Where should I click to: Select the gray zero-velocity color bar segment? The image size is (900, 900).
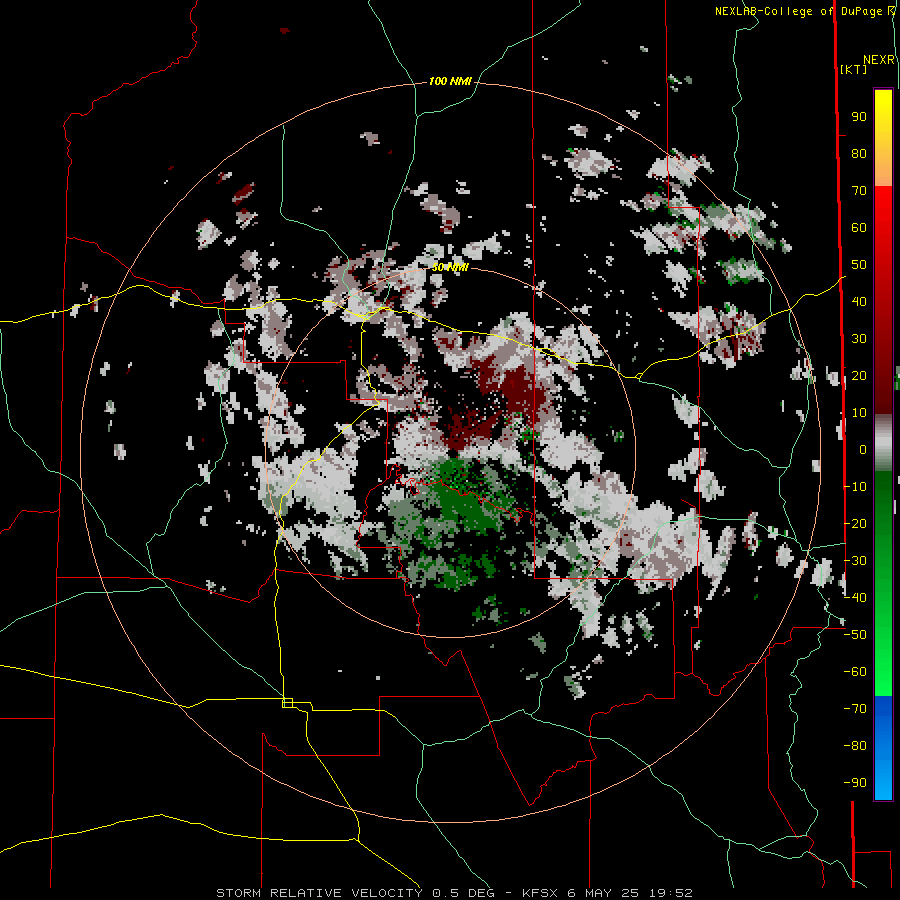pos(883,443)
